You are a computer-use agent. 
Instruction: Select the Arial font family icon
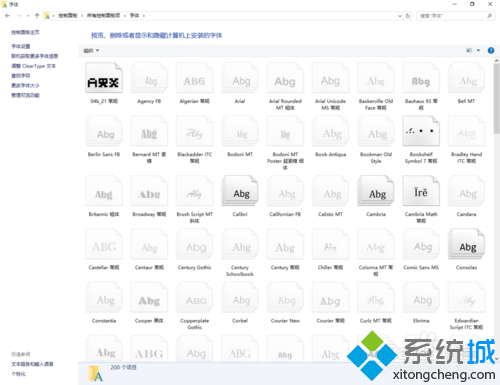[x=240, y=78]
